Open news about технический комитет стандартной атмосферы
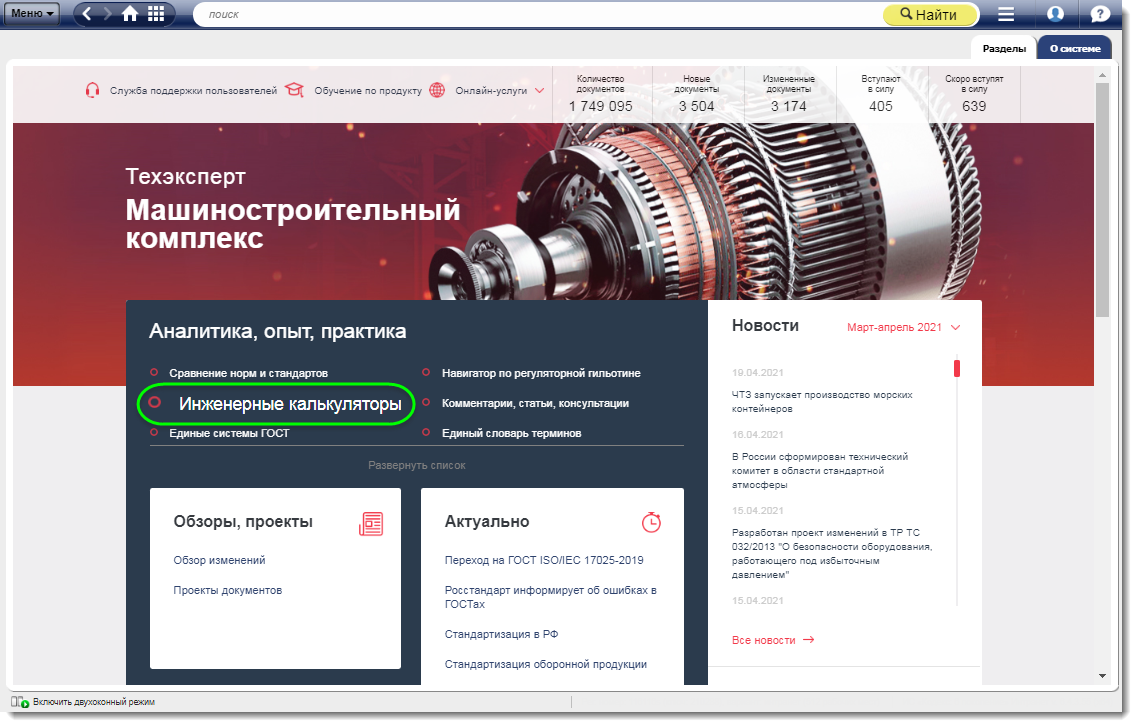The image size is (1137, 727). click(x=819, y=470)
